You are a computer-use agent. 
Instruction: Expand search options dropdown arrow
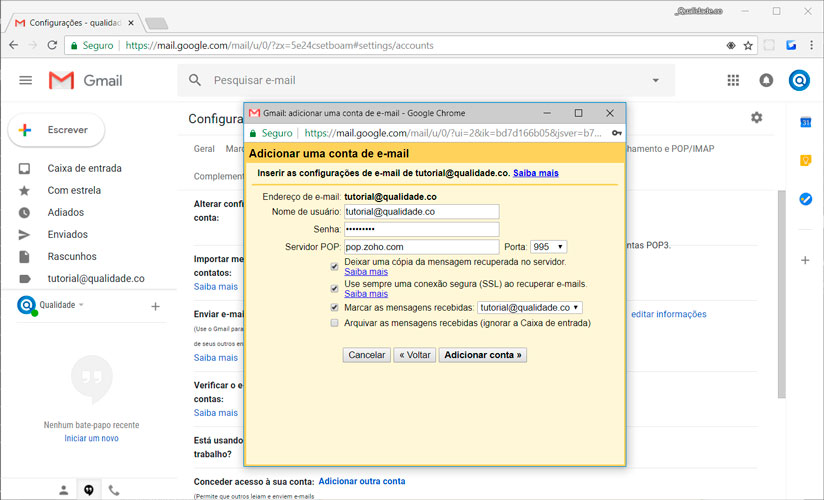(655, 80)
